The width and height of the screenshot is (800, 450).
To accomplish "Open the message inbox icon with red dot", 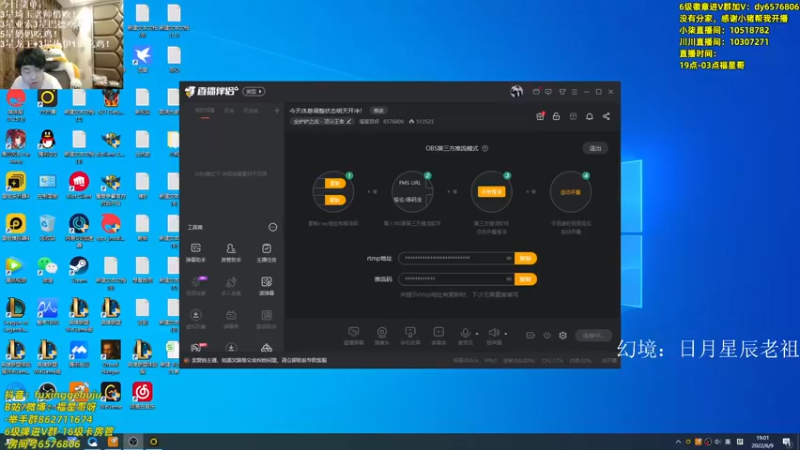I will [x=536, y=92].
